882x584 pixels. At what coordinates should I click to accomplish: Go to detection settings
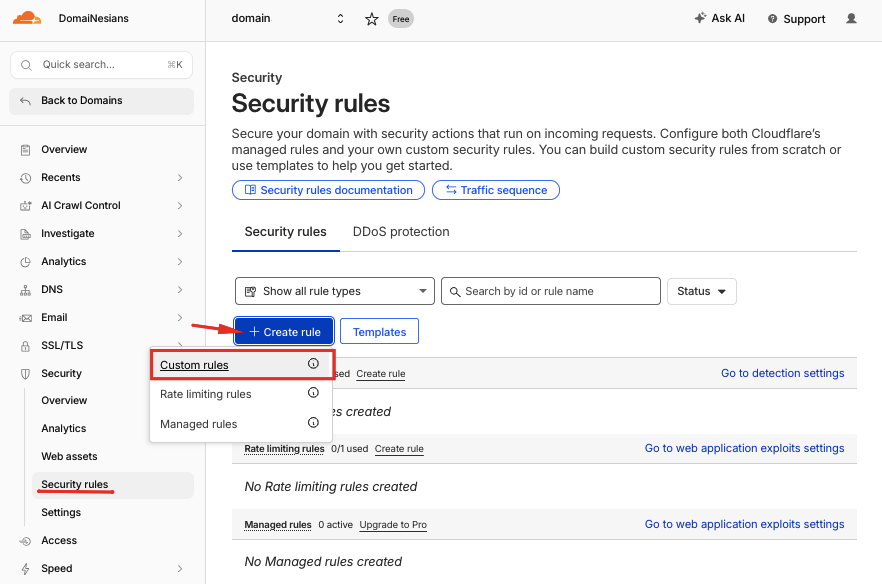click(782, 373)
